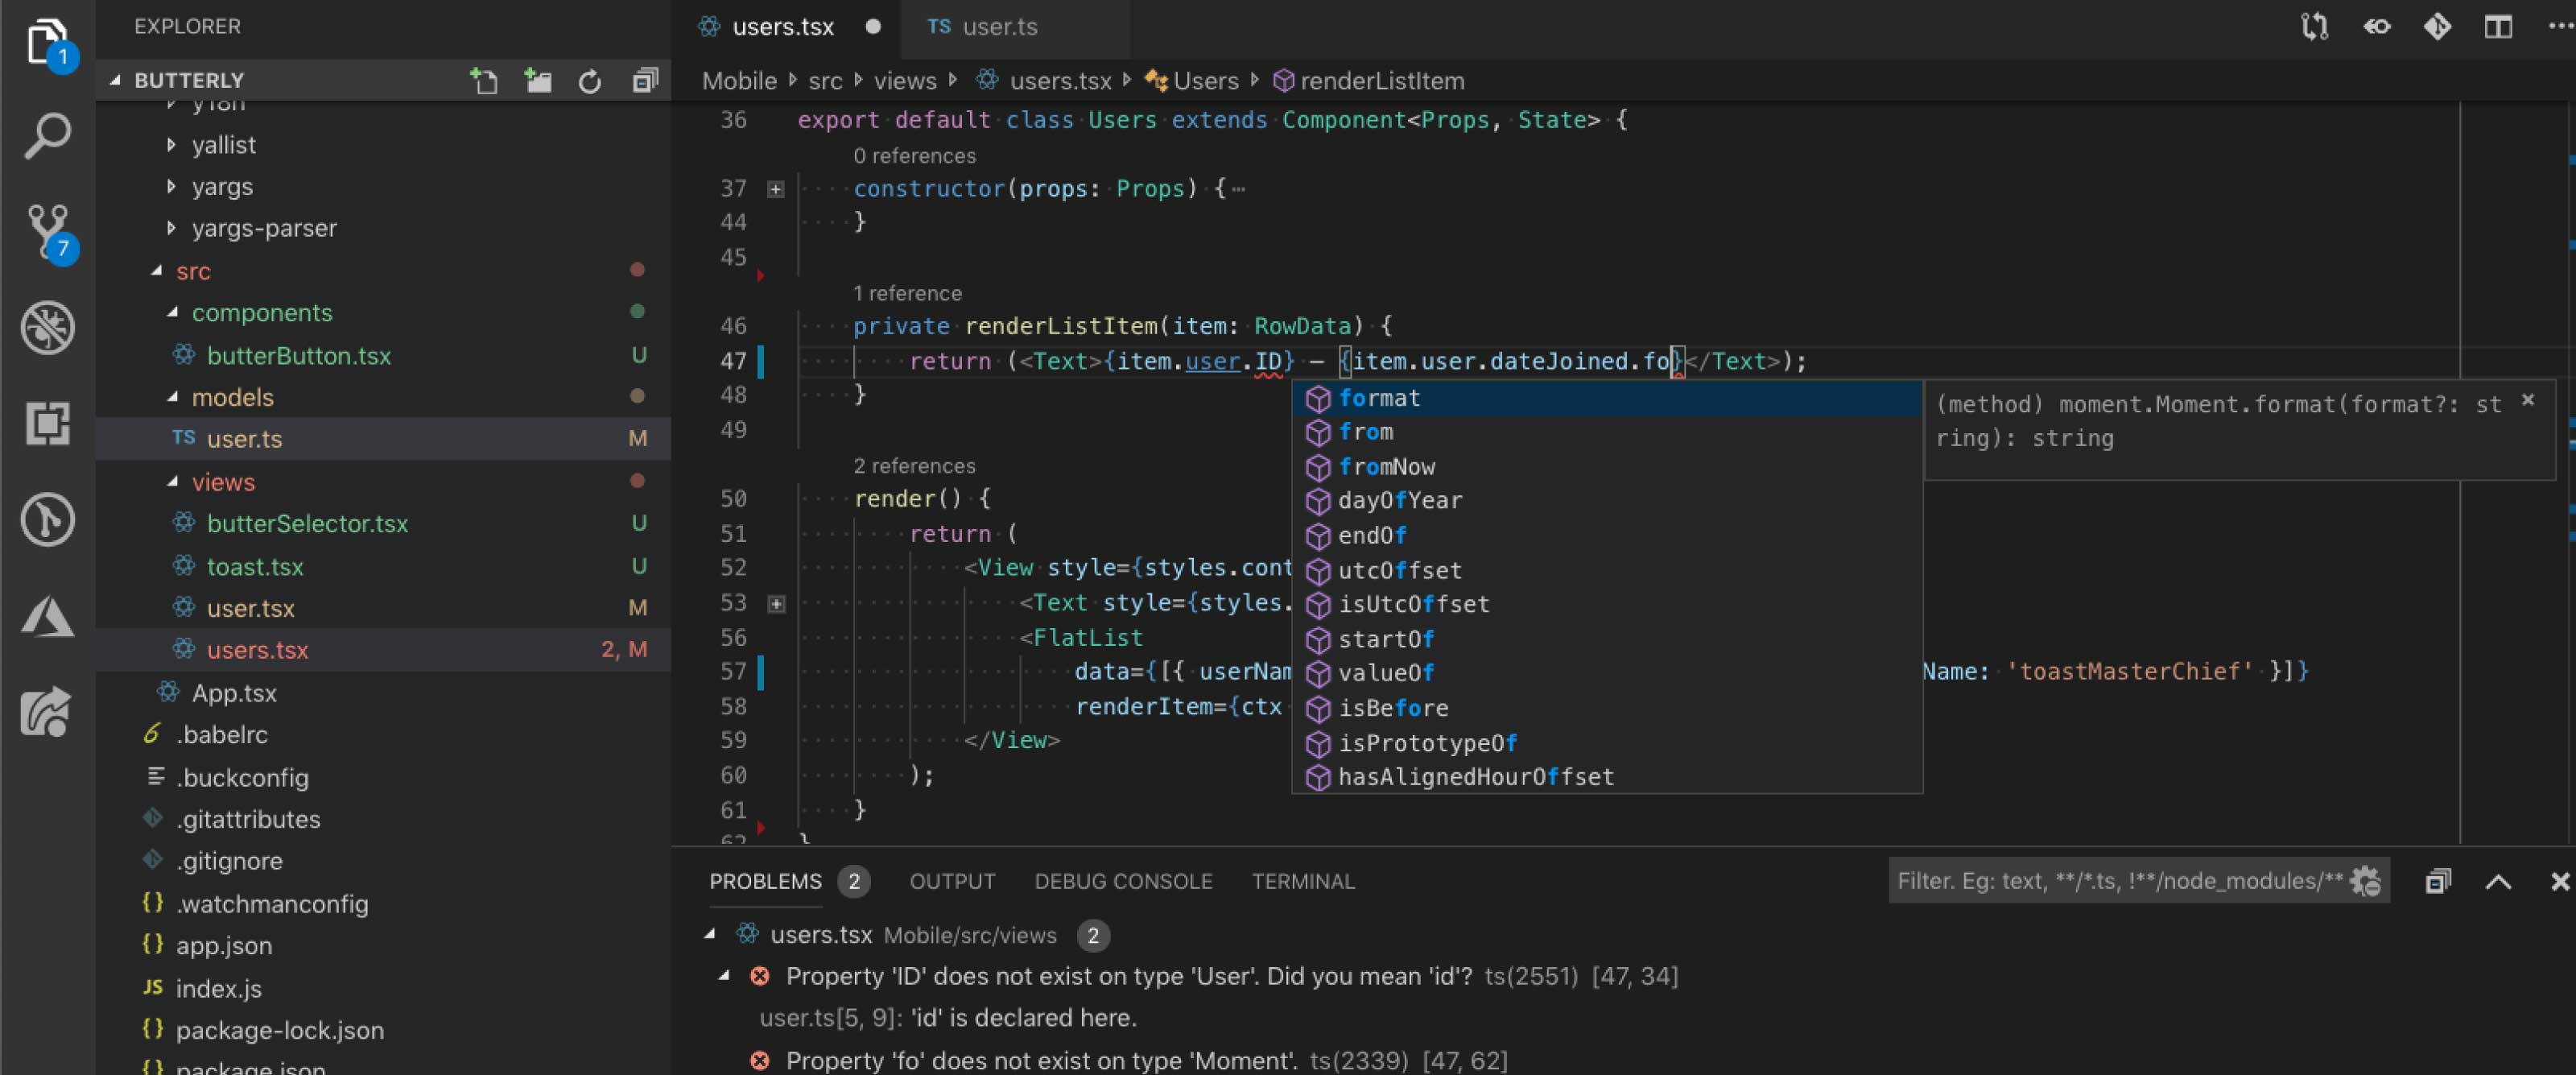Click Mobile in the breadcrumb path
The width and height of the screenshot is (2576, 1075).
pos(739,81)
